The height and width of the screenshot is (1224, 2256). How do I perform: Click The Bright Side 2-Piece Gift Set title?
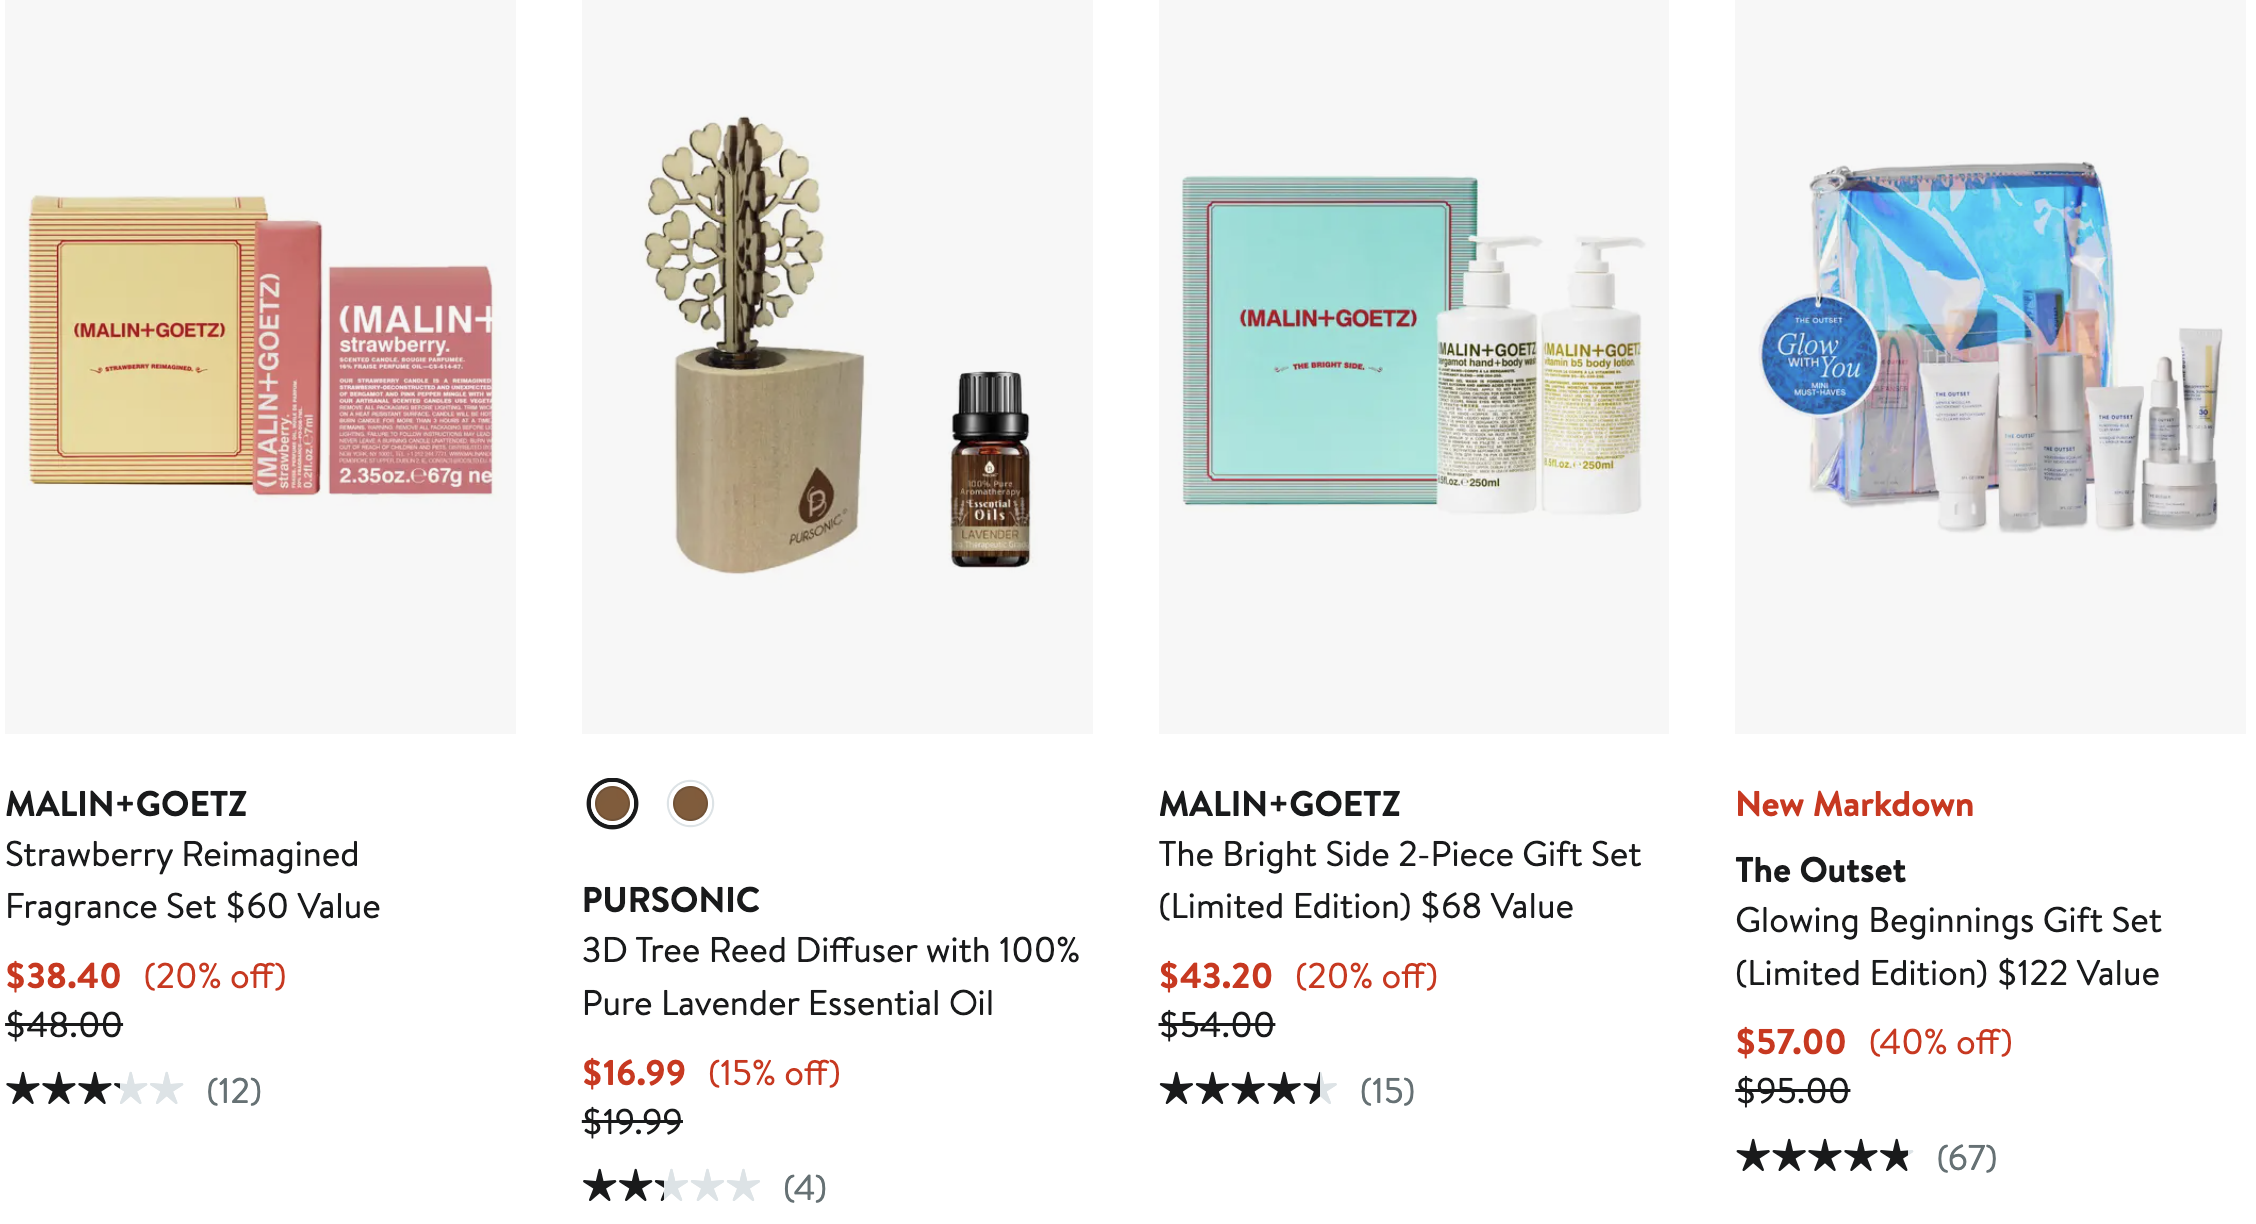click(x=1400, y=880)
